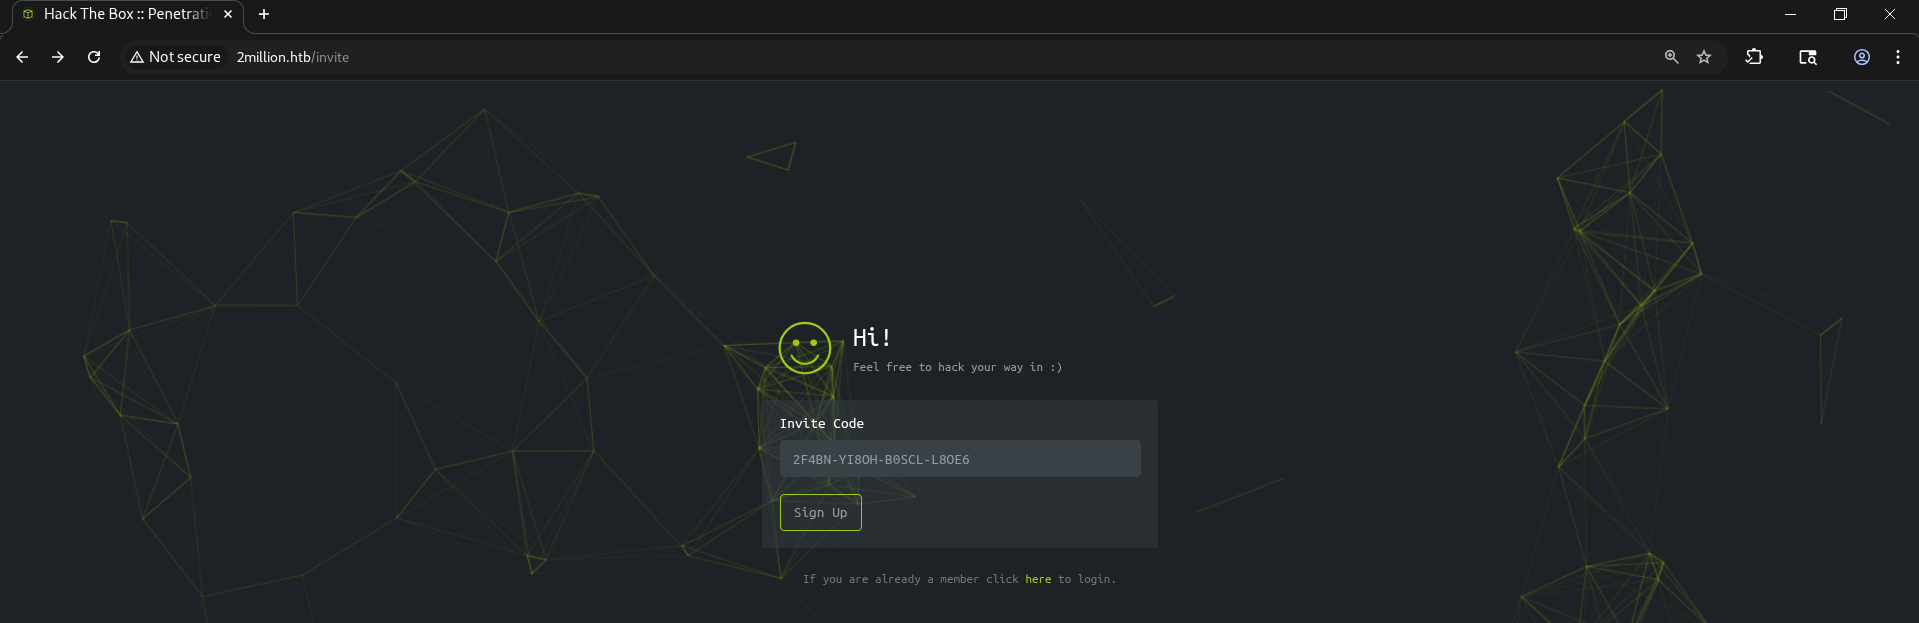Click 'Feel free to hack your way in' text
Screen dimensions: 1919x623
[x=957, y=367]
